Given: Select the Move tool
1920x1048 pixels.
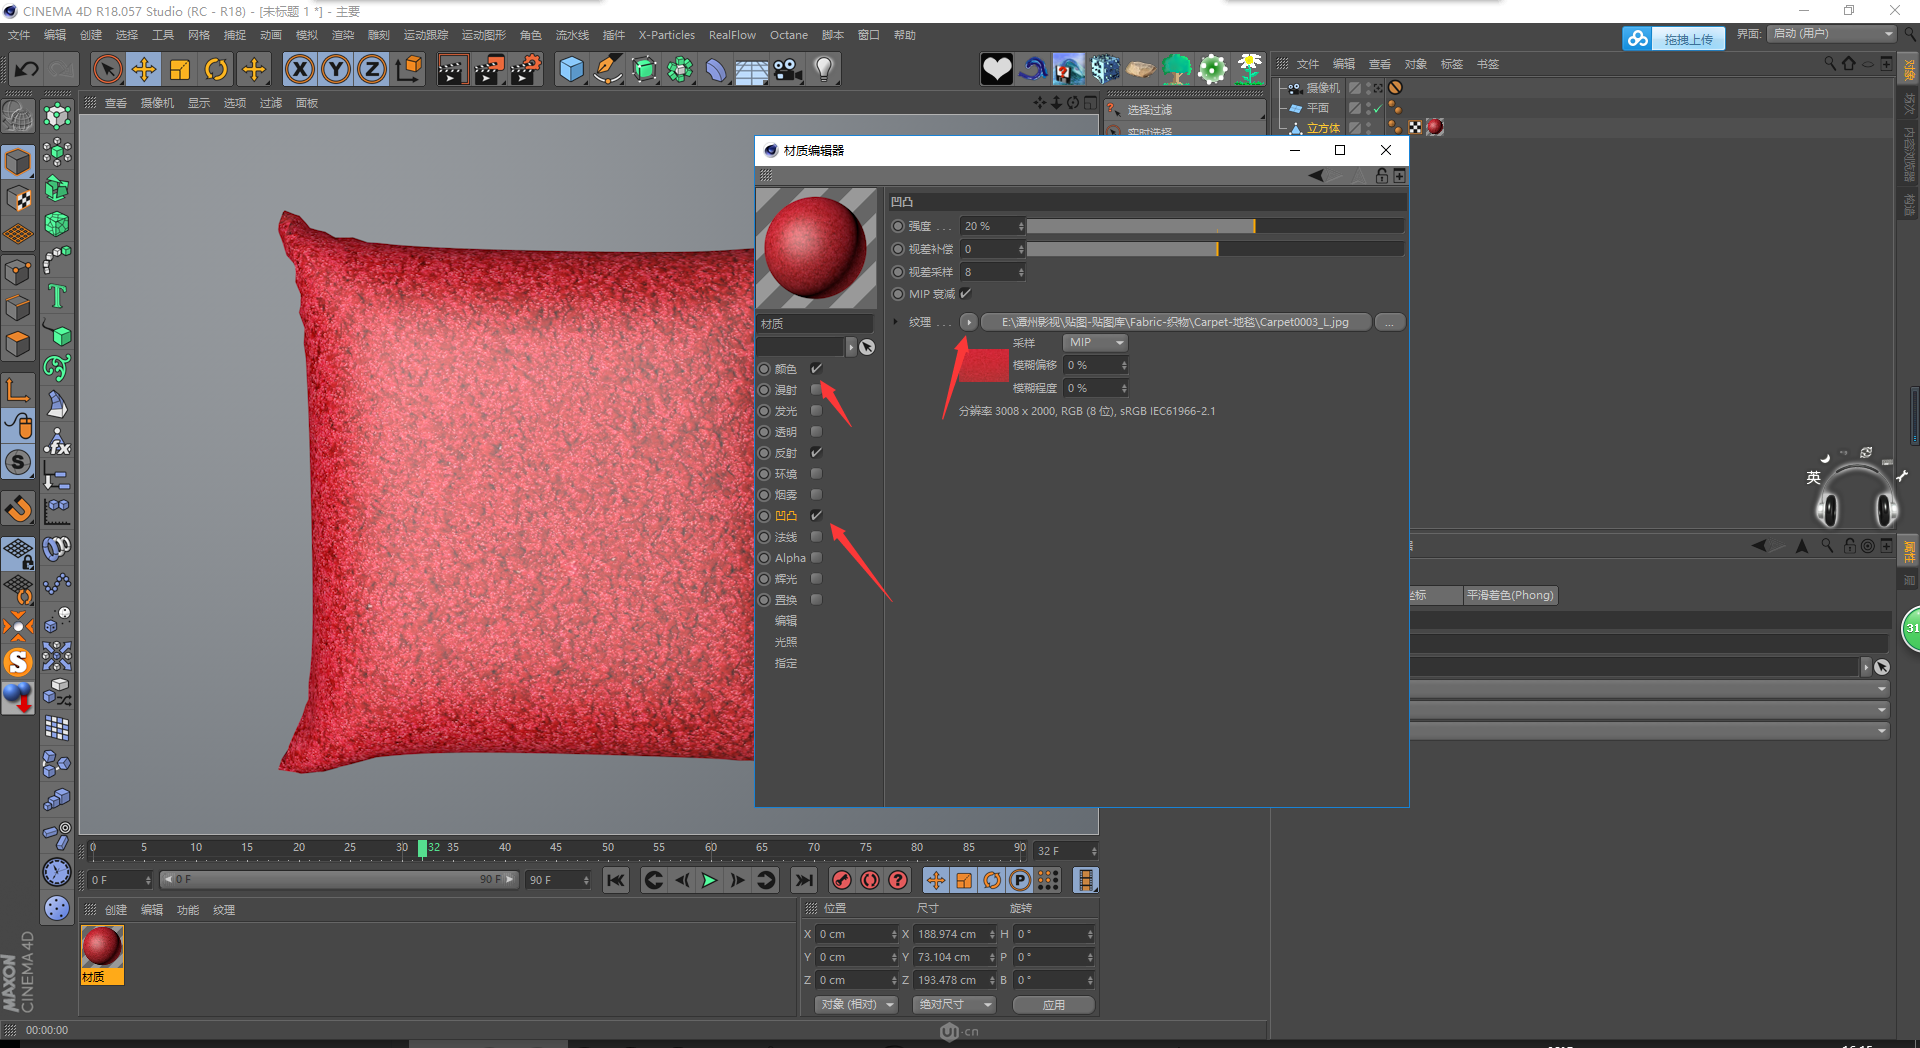Looking at the screenshot, I should pos(144,69).
